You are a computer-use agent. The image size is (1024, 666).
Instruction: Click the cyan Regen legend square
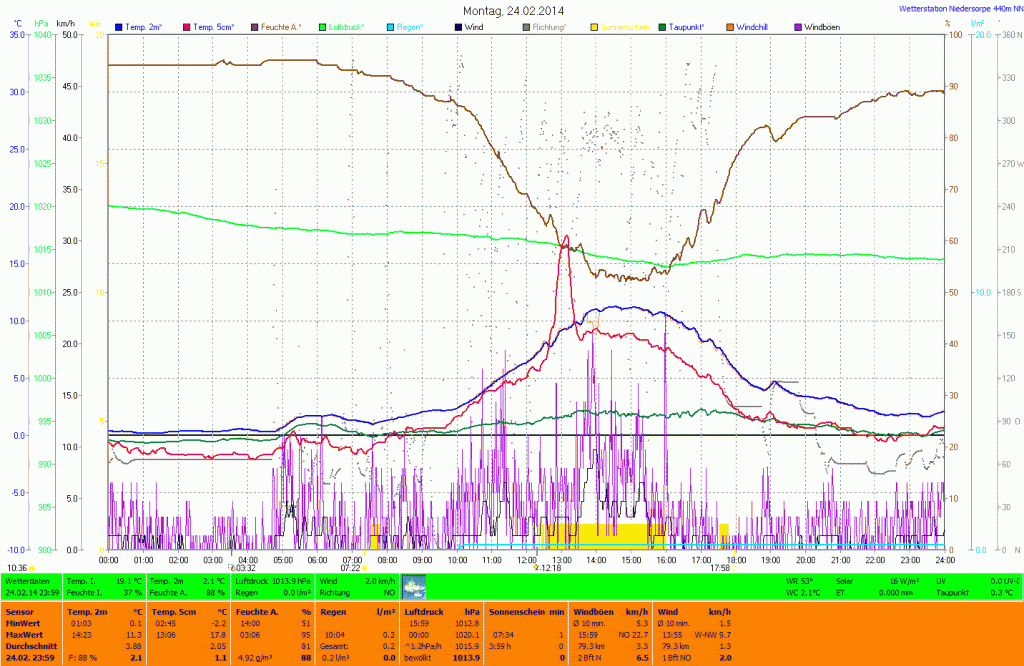(x=390, y=25)
